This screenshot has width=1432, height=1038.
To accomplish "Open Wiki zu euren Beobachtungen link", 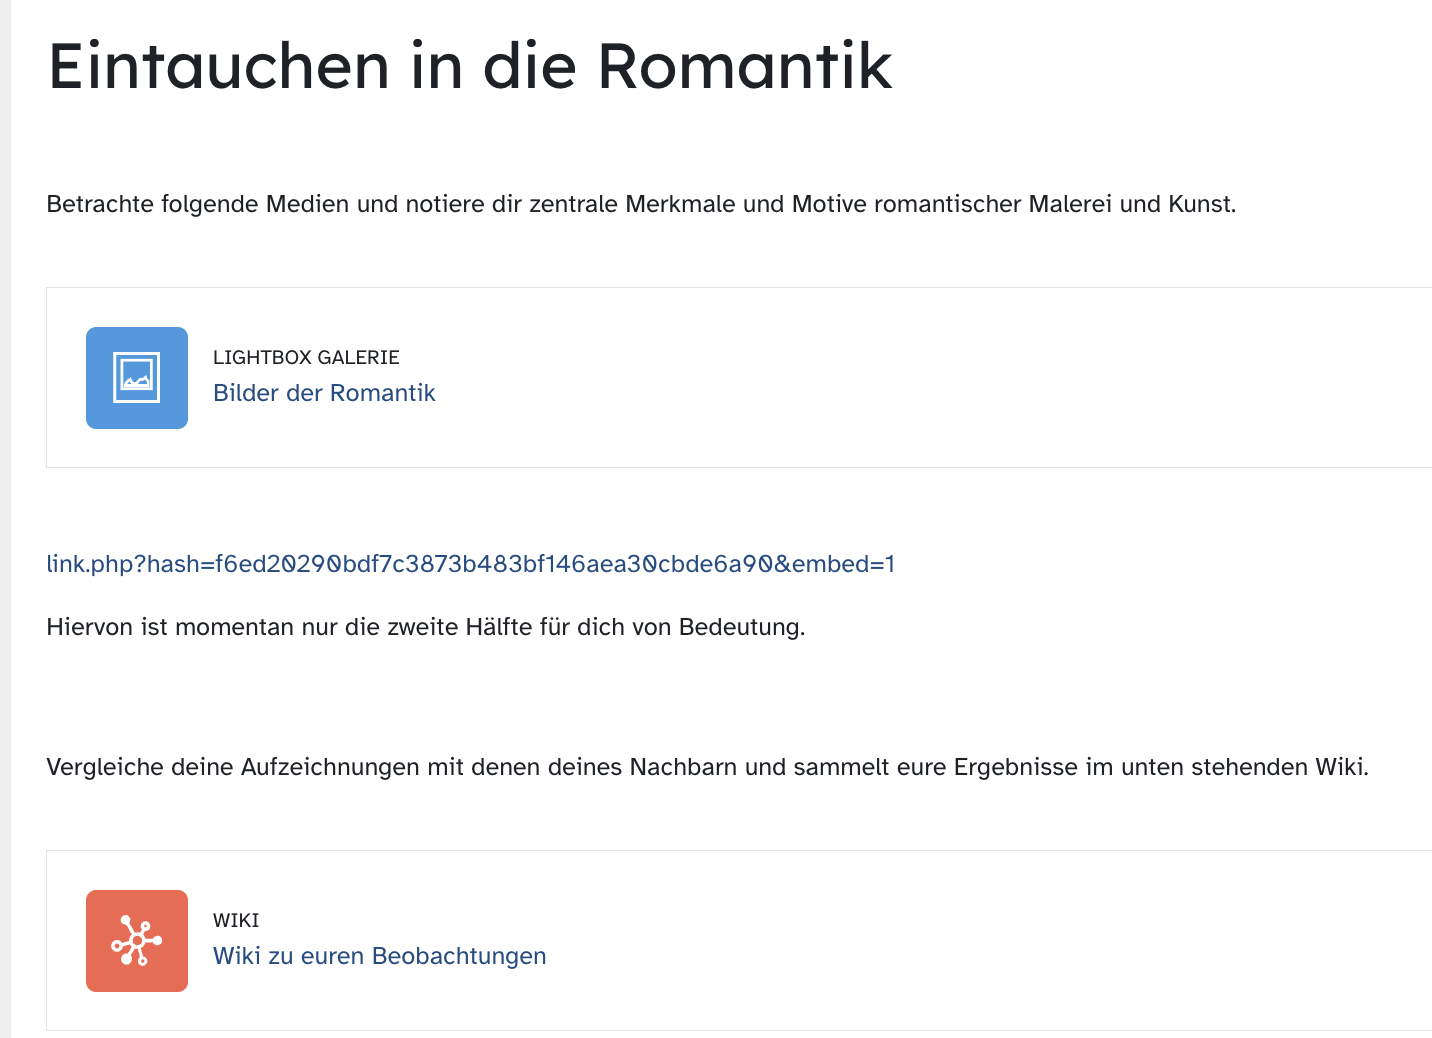I will tap(379, 956).
